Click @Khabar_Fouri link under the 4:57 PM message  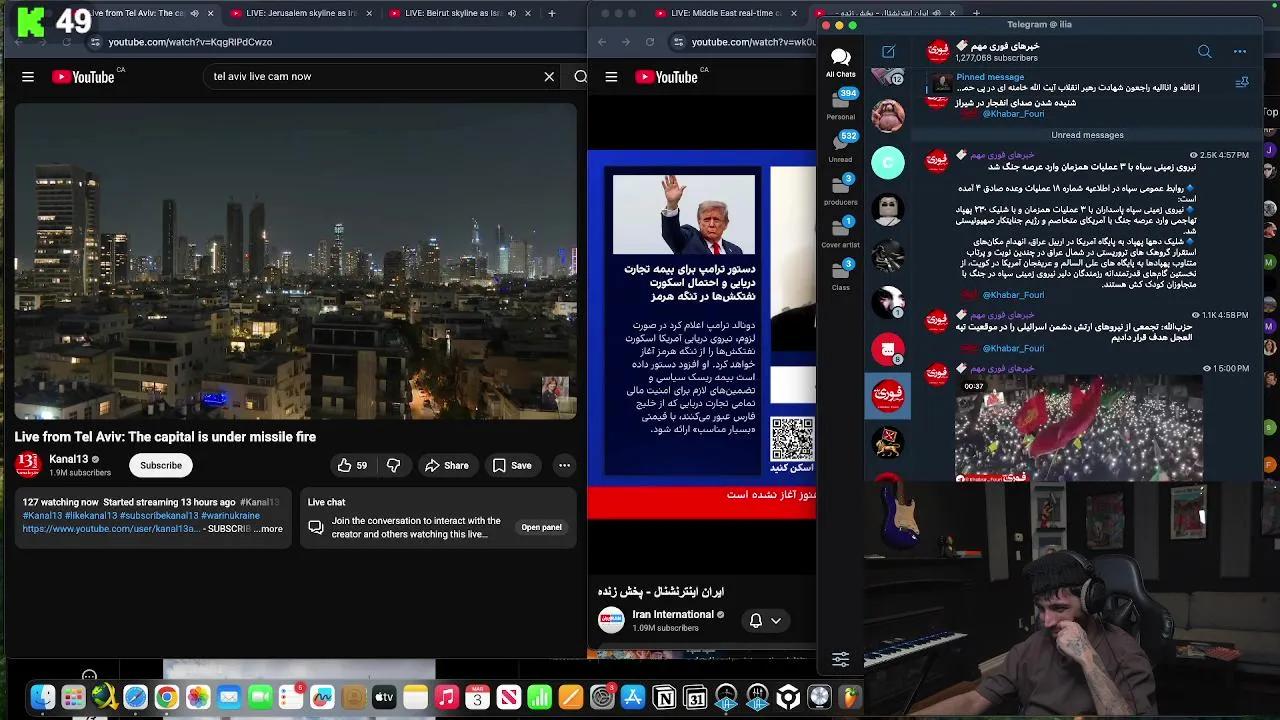click(x=1013, y=295)
